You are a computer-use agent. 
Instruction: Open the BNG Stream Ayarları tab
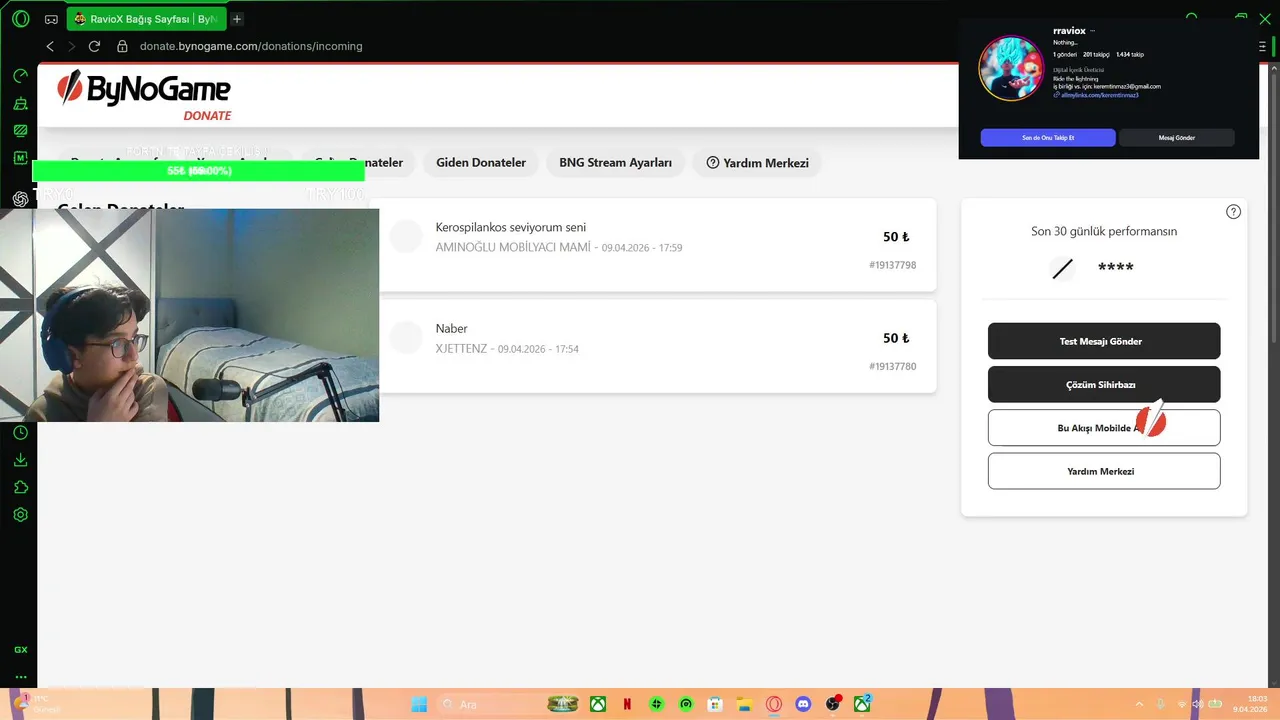pyautogui.click(x=615, y=163)
